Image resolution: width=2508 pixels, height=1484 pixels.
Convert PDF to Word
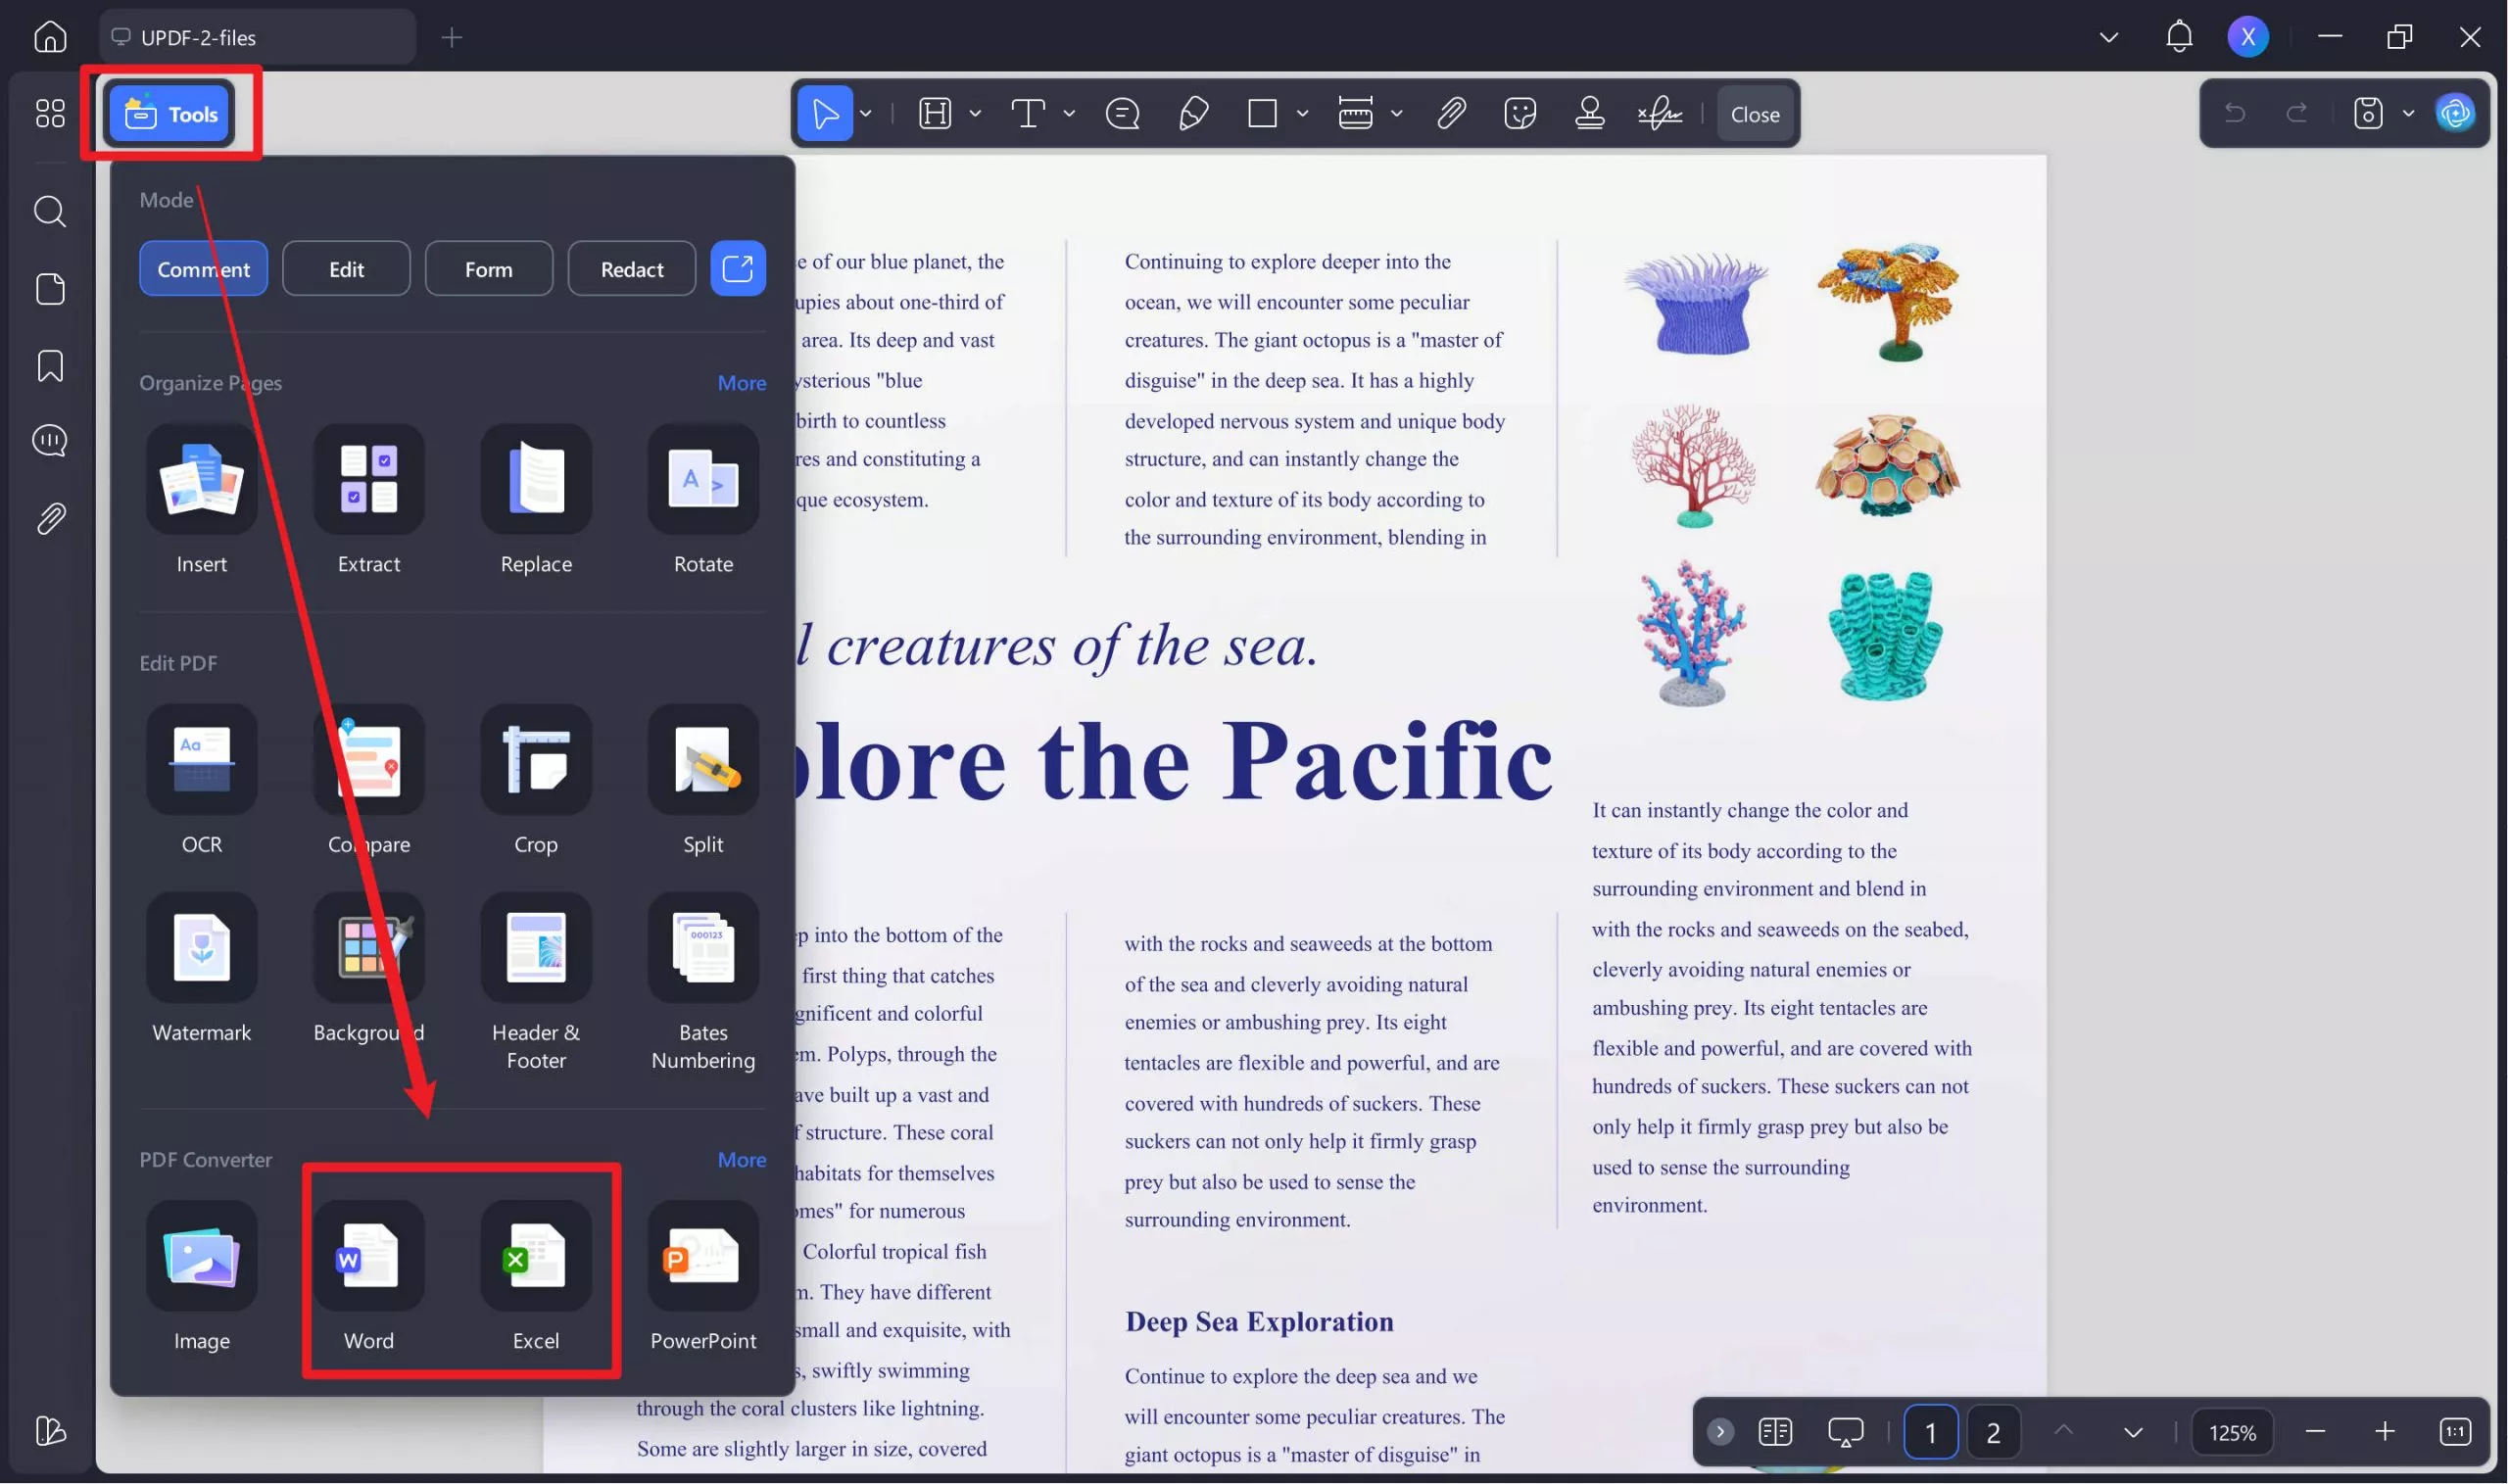368,1257
